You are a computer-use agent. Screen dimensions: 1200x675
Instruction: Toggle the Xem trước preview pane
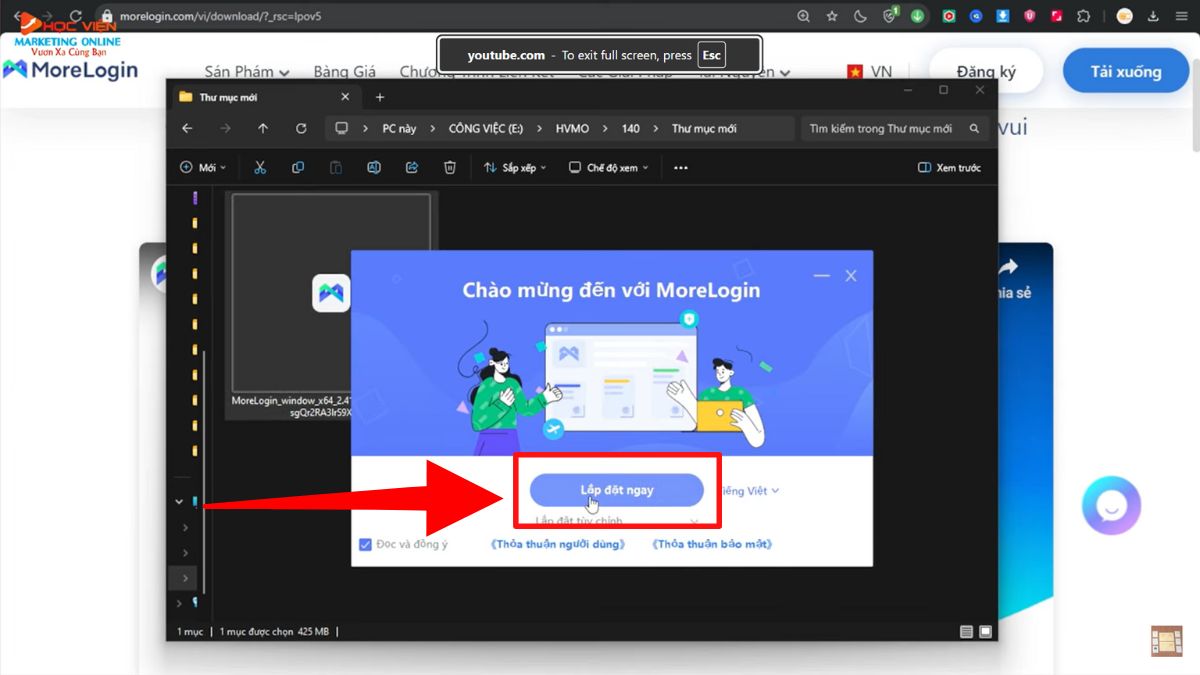950,168
